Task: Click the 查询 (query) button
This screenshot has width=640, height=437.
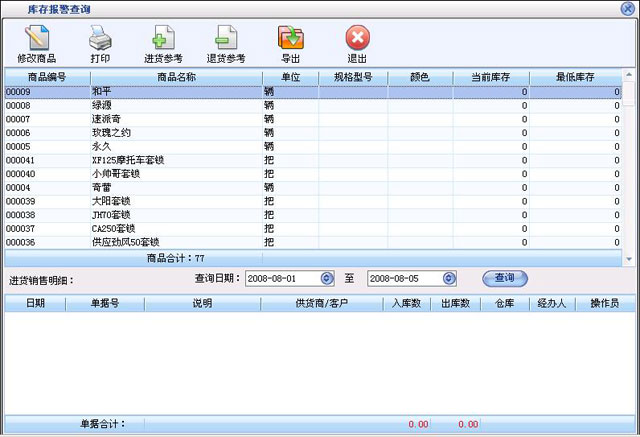Action: point(504,279)
